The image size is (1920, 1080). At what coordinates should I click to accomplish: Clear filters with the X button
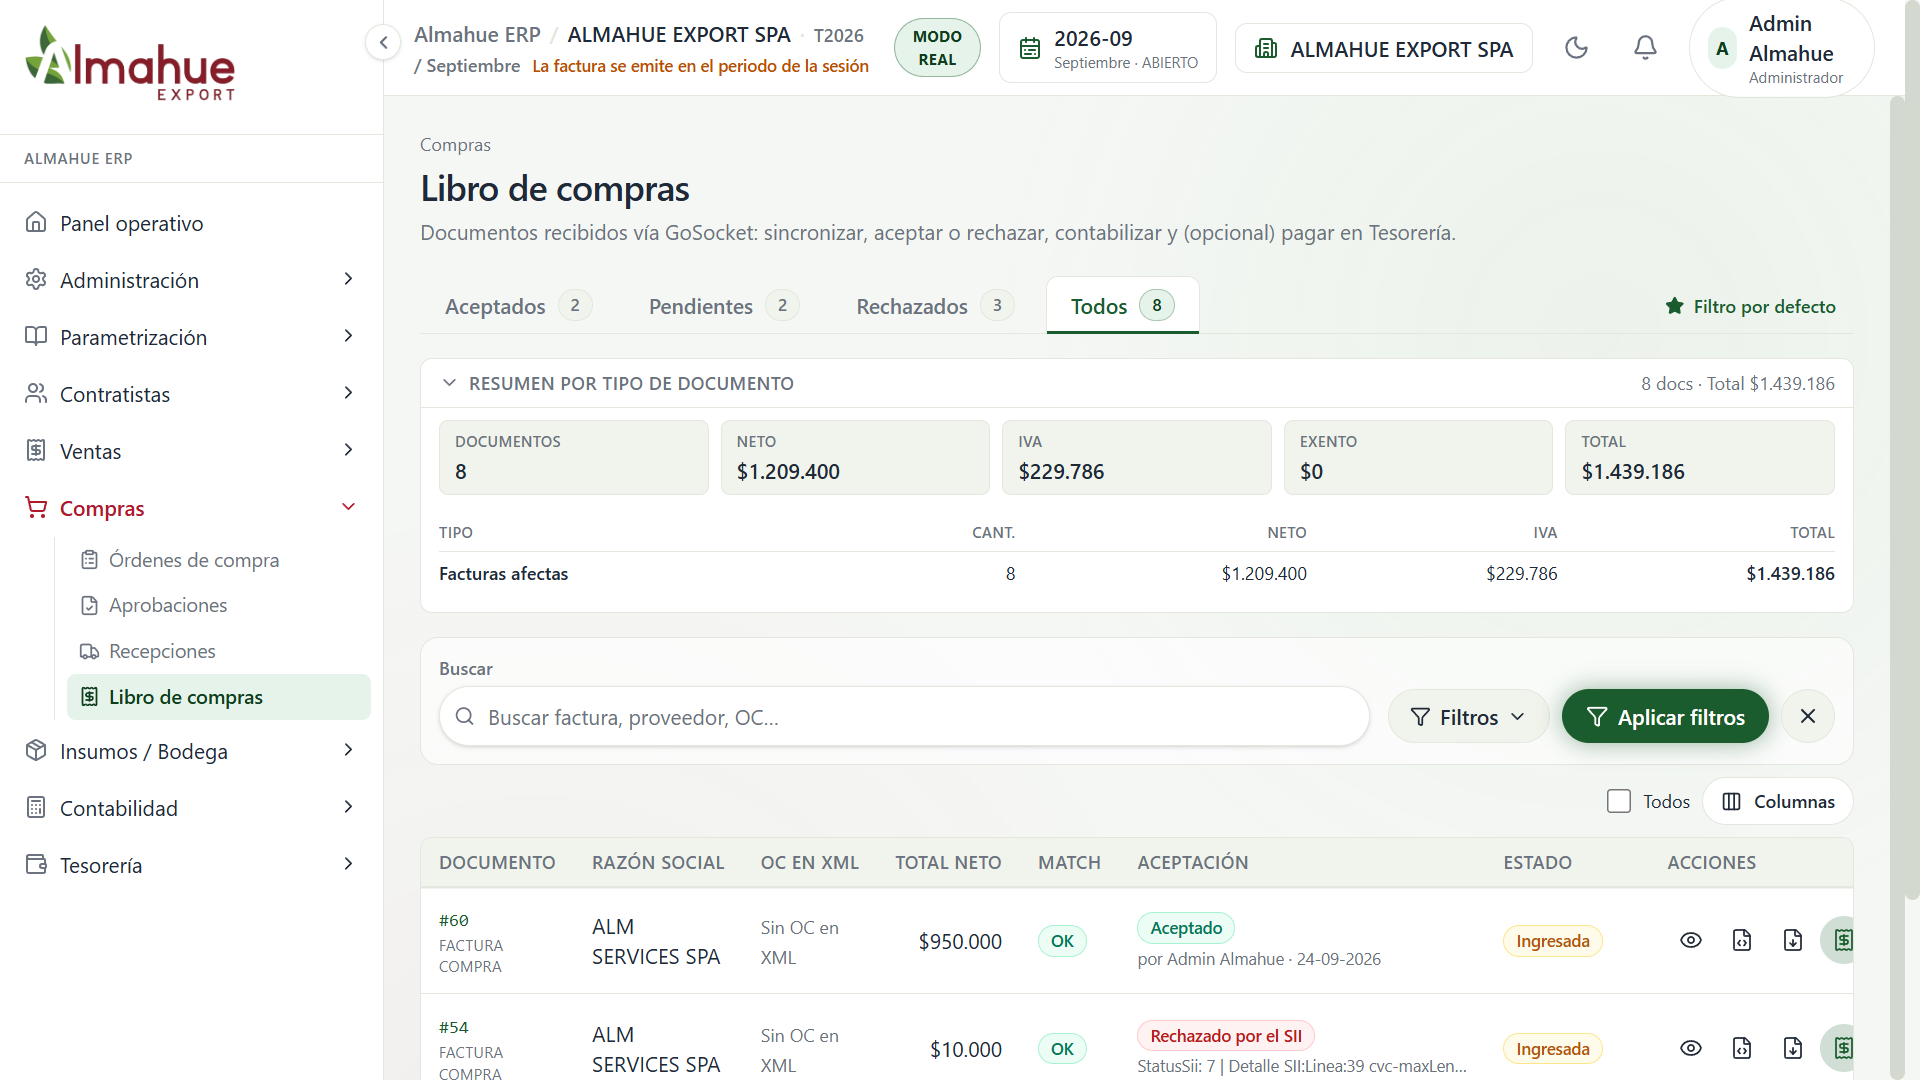coord(1808,716)
